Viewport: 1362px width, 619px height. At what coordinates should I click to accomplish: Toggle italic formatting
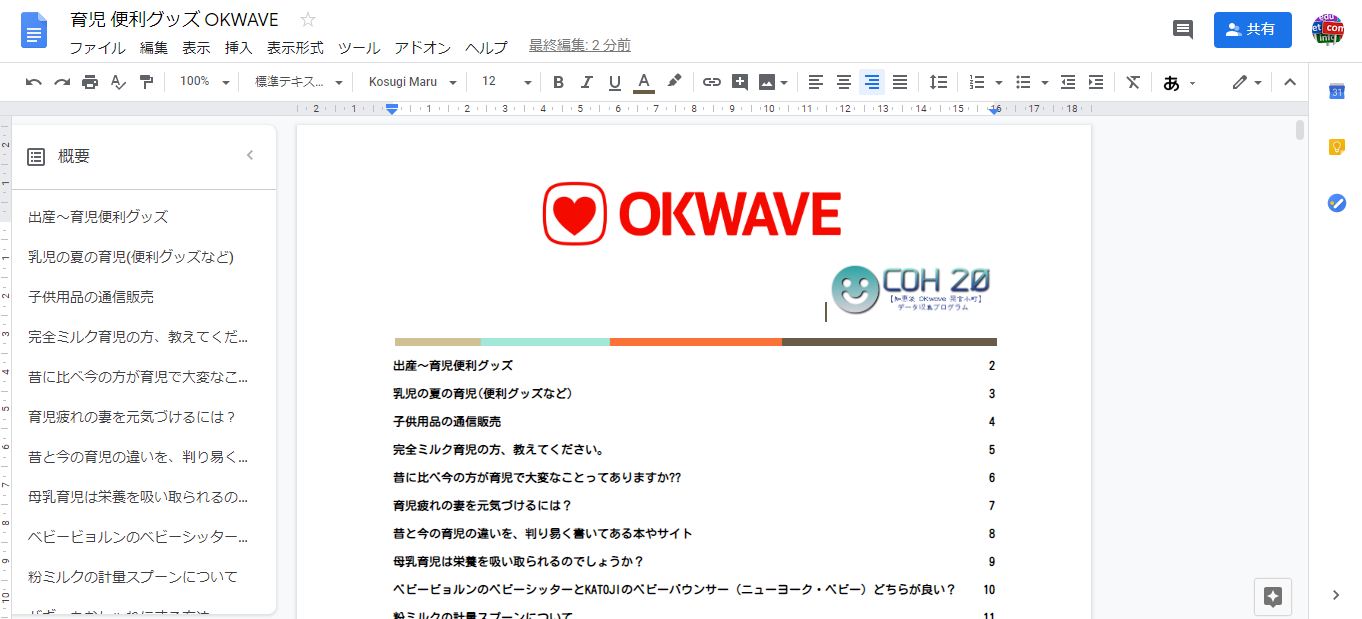(586, 82)
